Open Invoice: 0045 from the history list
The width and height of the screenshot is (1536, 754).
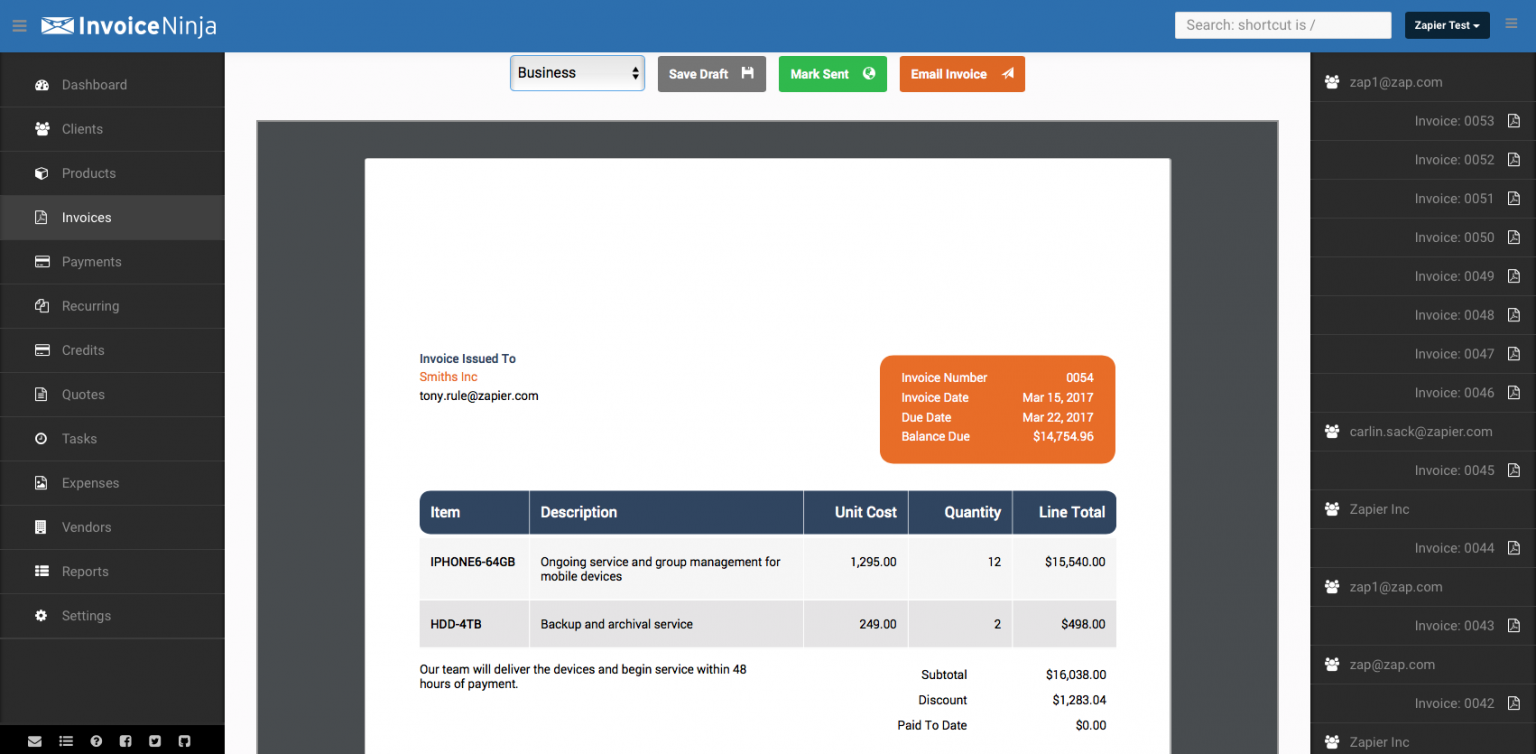pos(1454,470)
